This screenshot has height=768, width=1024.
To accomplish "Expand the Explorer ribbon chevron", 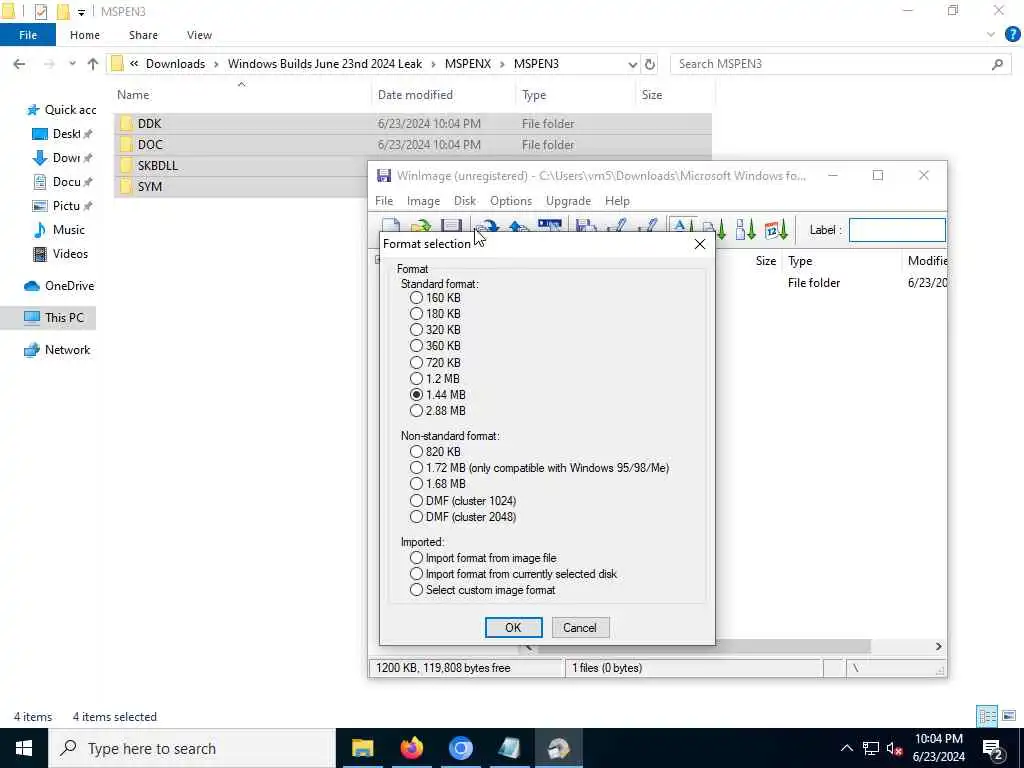I will click(991, 35).
